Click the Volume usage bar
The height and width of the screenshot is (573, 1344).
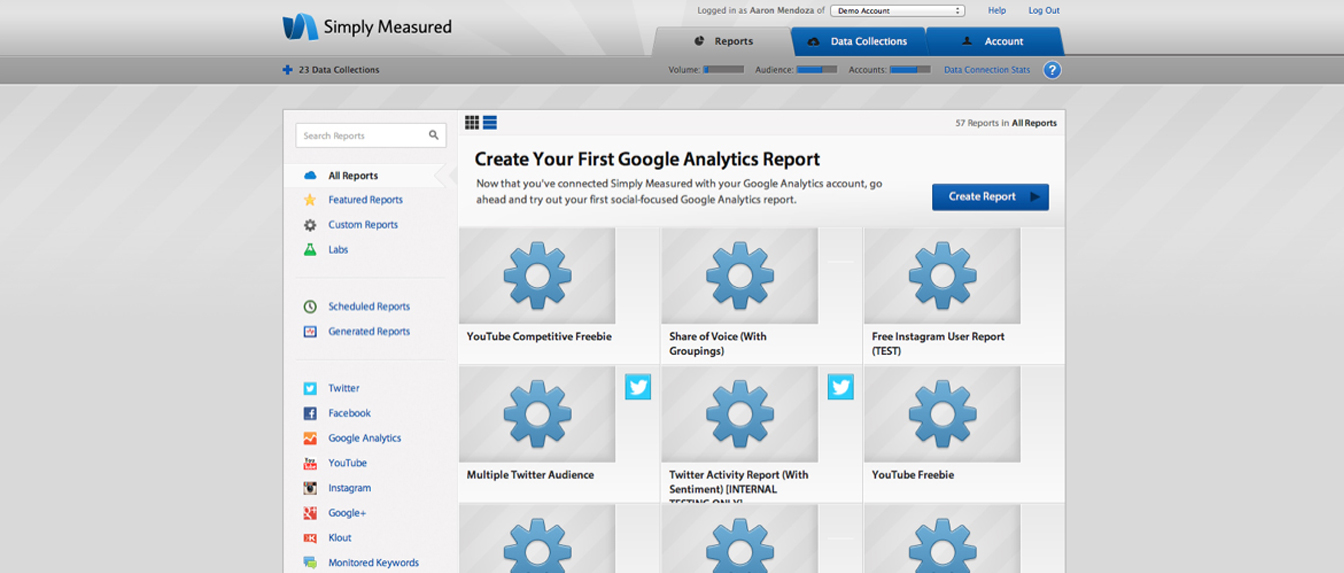(x=724, y=70)
